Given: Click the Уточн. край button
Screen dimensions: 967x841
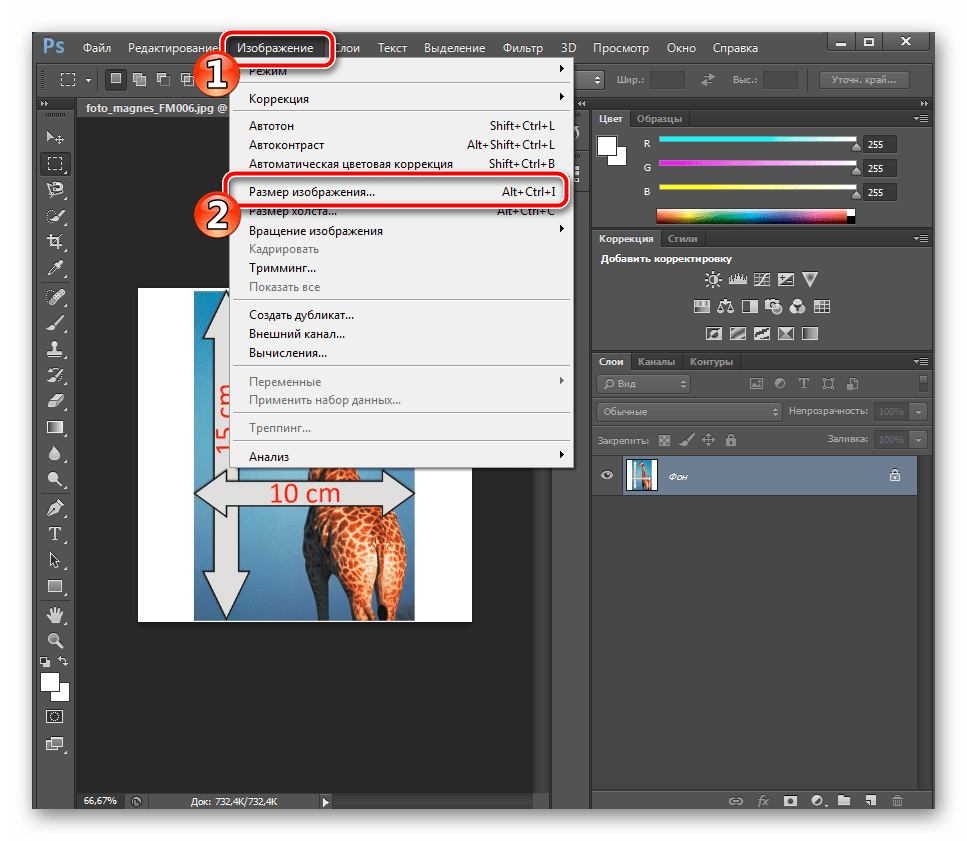Looking at the screenshot, I should [864, 80].
